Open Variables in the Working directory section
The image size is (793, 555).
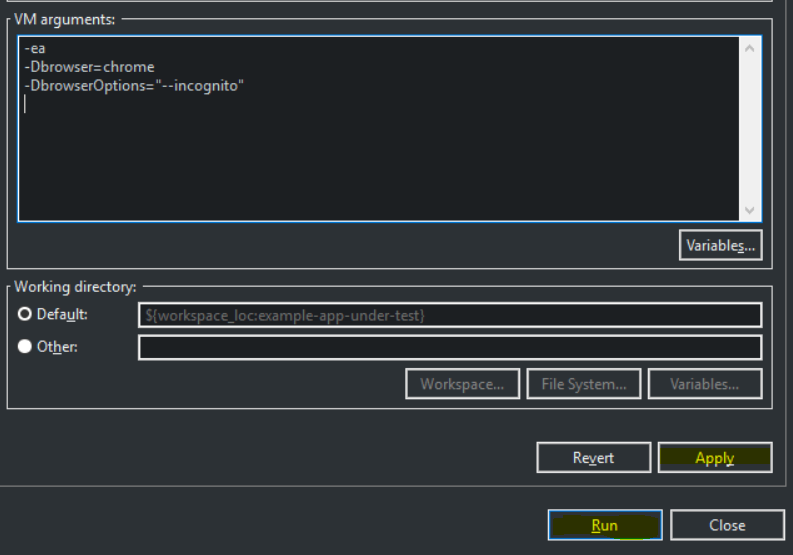click(x=704, y=384)
